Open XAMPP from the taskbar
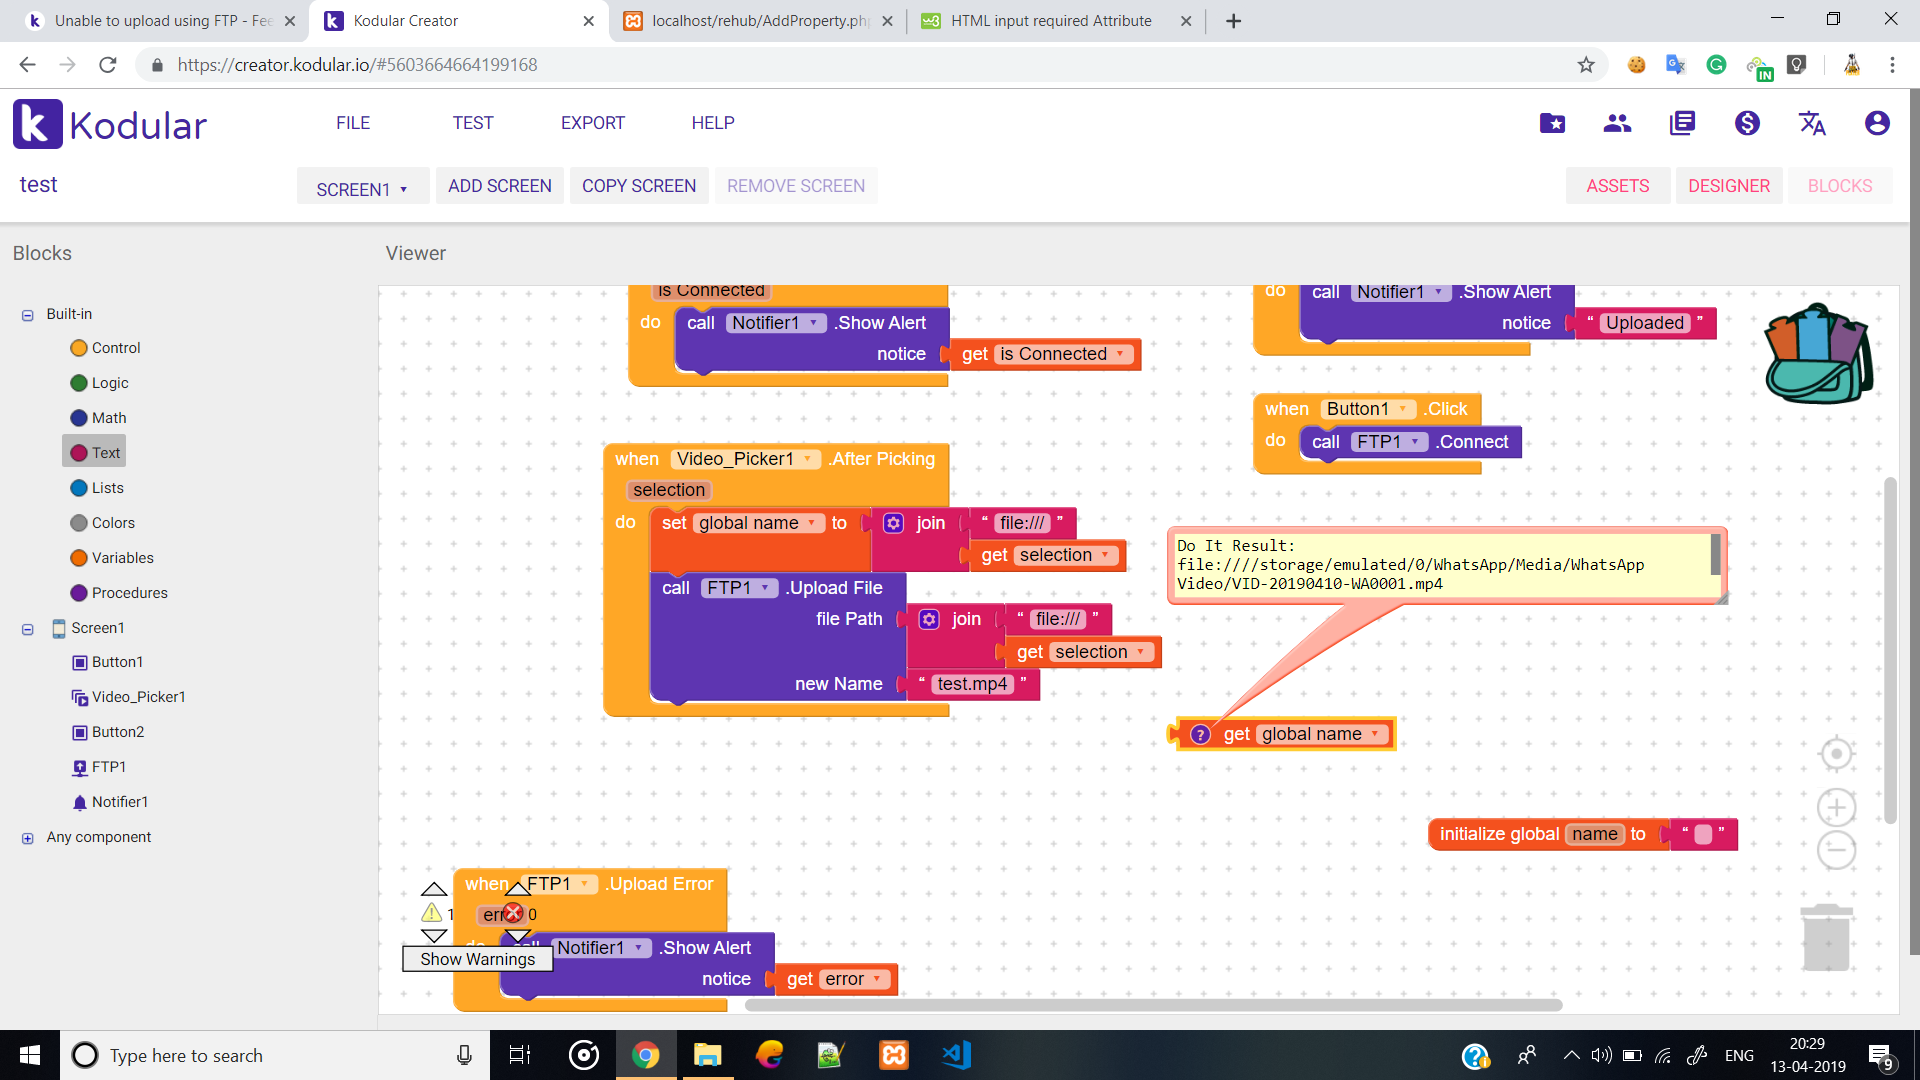 coord(894,1055)
